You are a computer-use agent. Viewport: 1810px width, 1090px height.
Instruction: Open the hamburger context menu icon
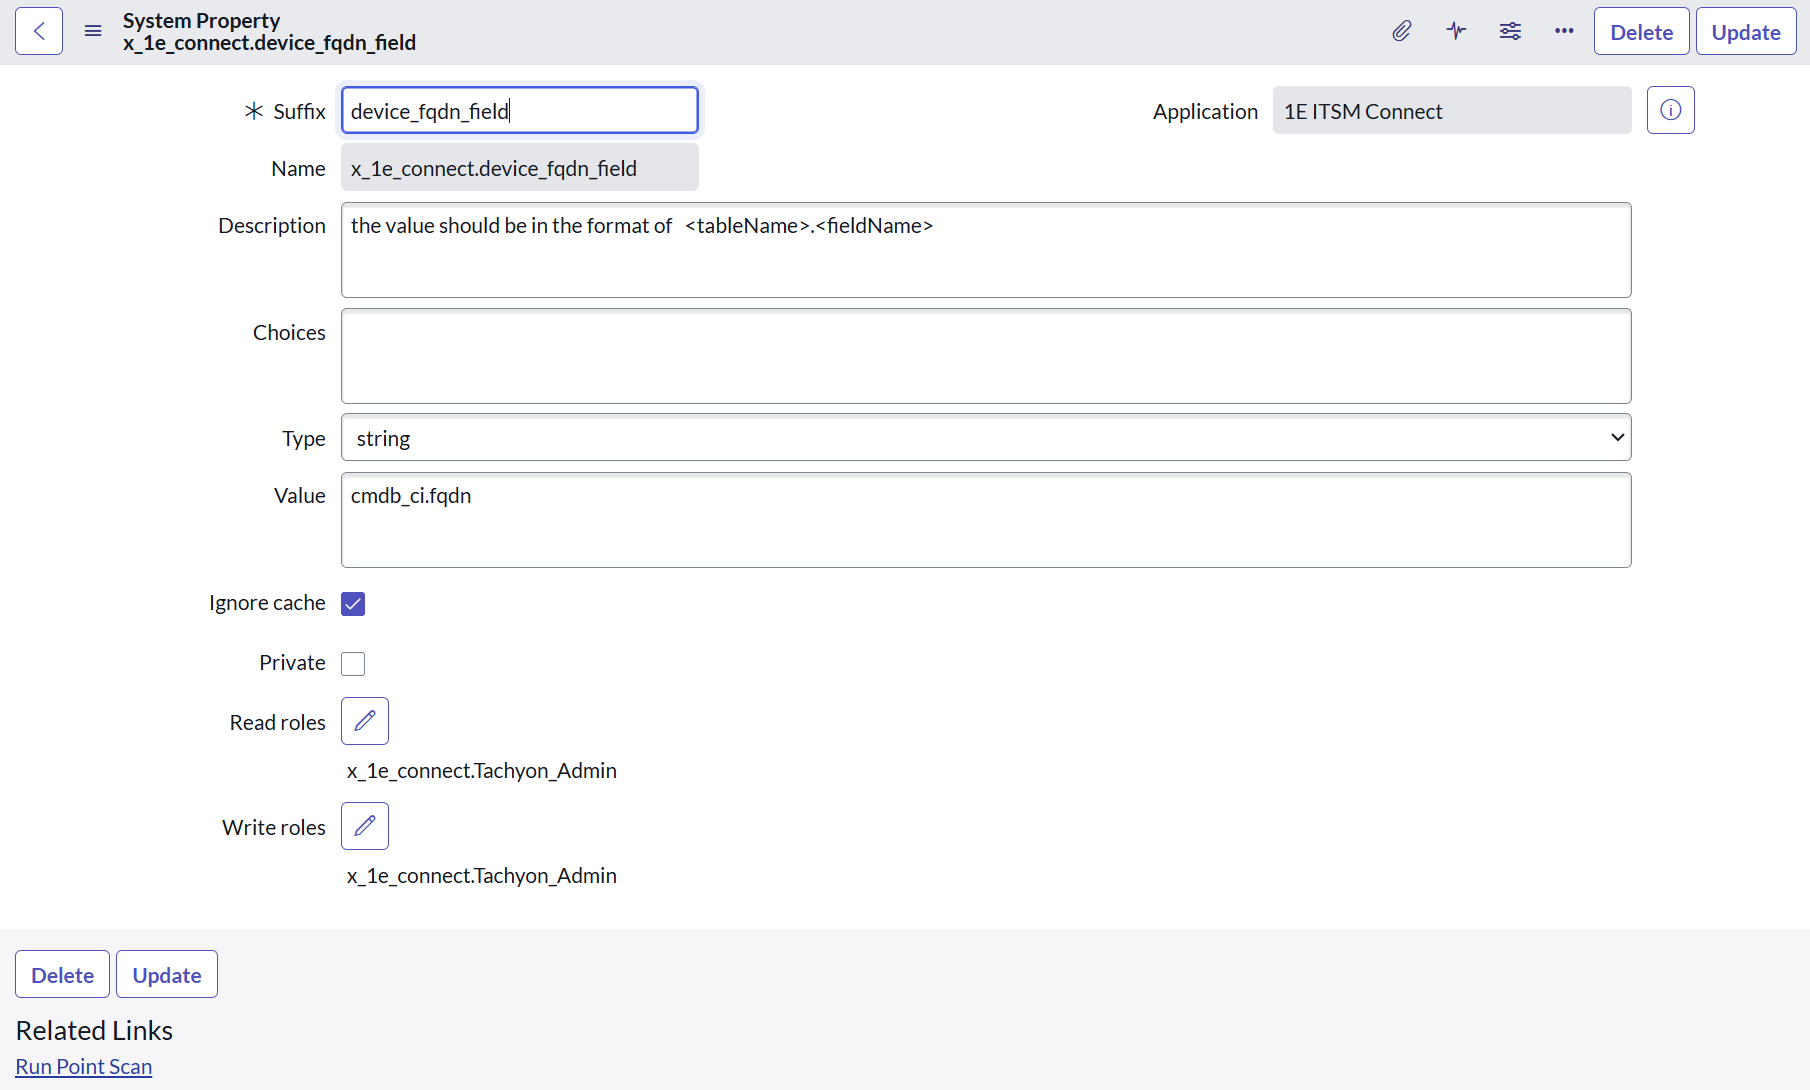(93, 31)
